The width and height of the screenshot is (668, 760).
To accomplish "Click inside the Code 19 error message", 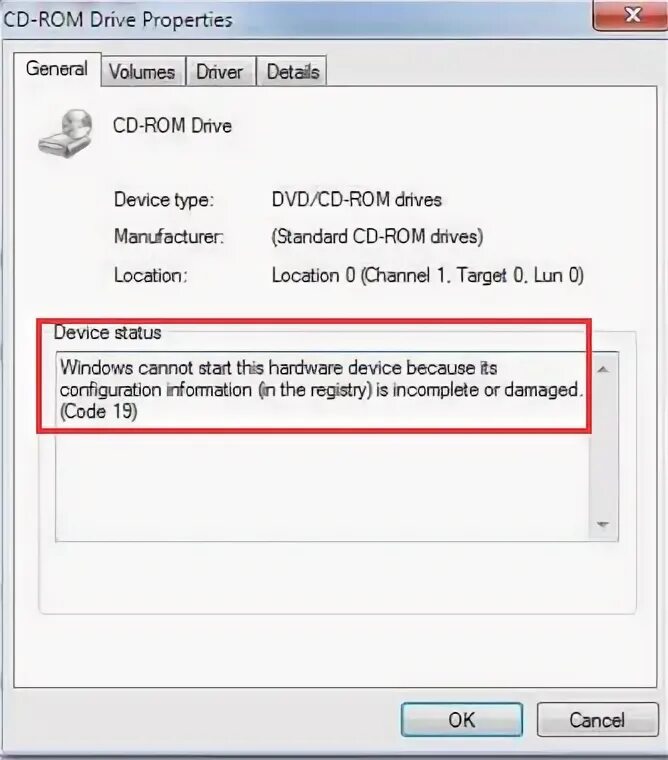I will 321,390.
